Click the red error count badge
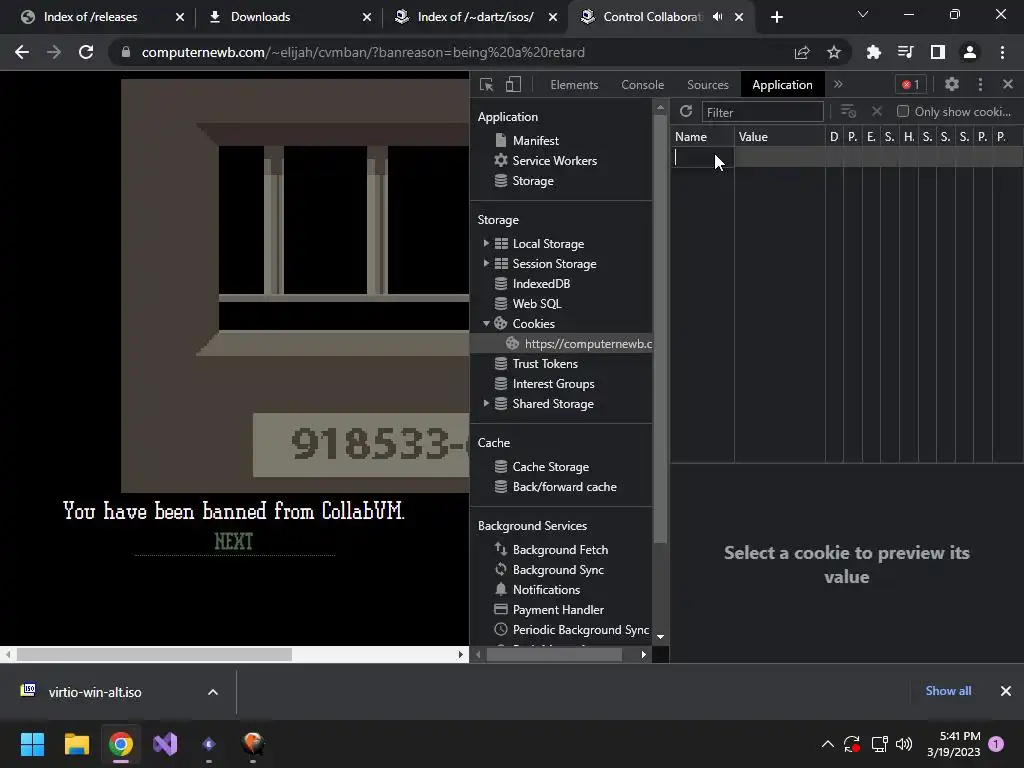The image size is (1024, 768). [x=910, y=84]
